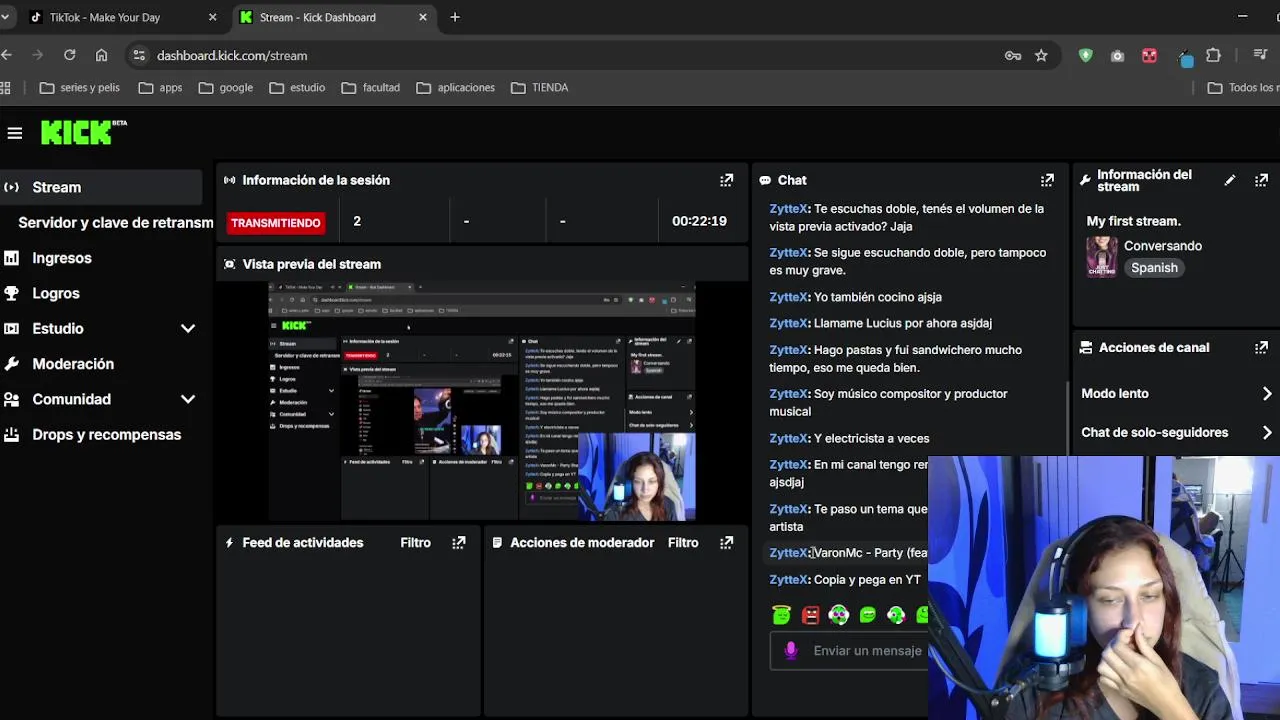Bookmark this page with the star icon
The image size is (1280, 720).
(1041, 55)
